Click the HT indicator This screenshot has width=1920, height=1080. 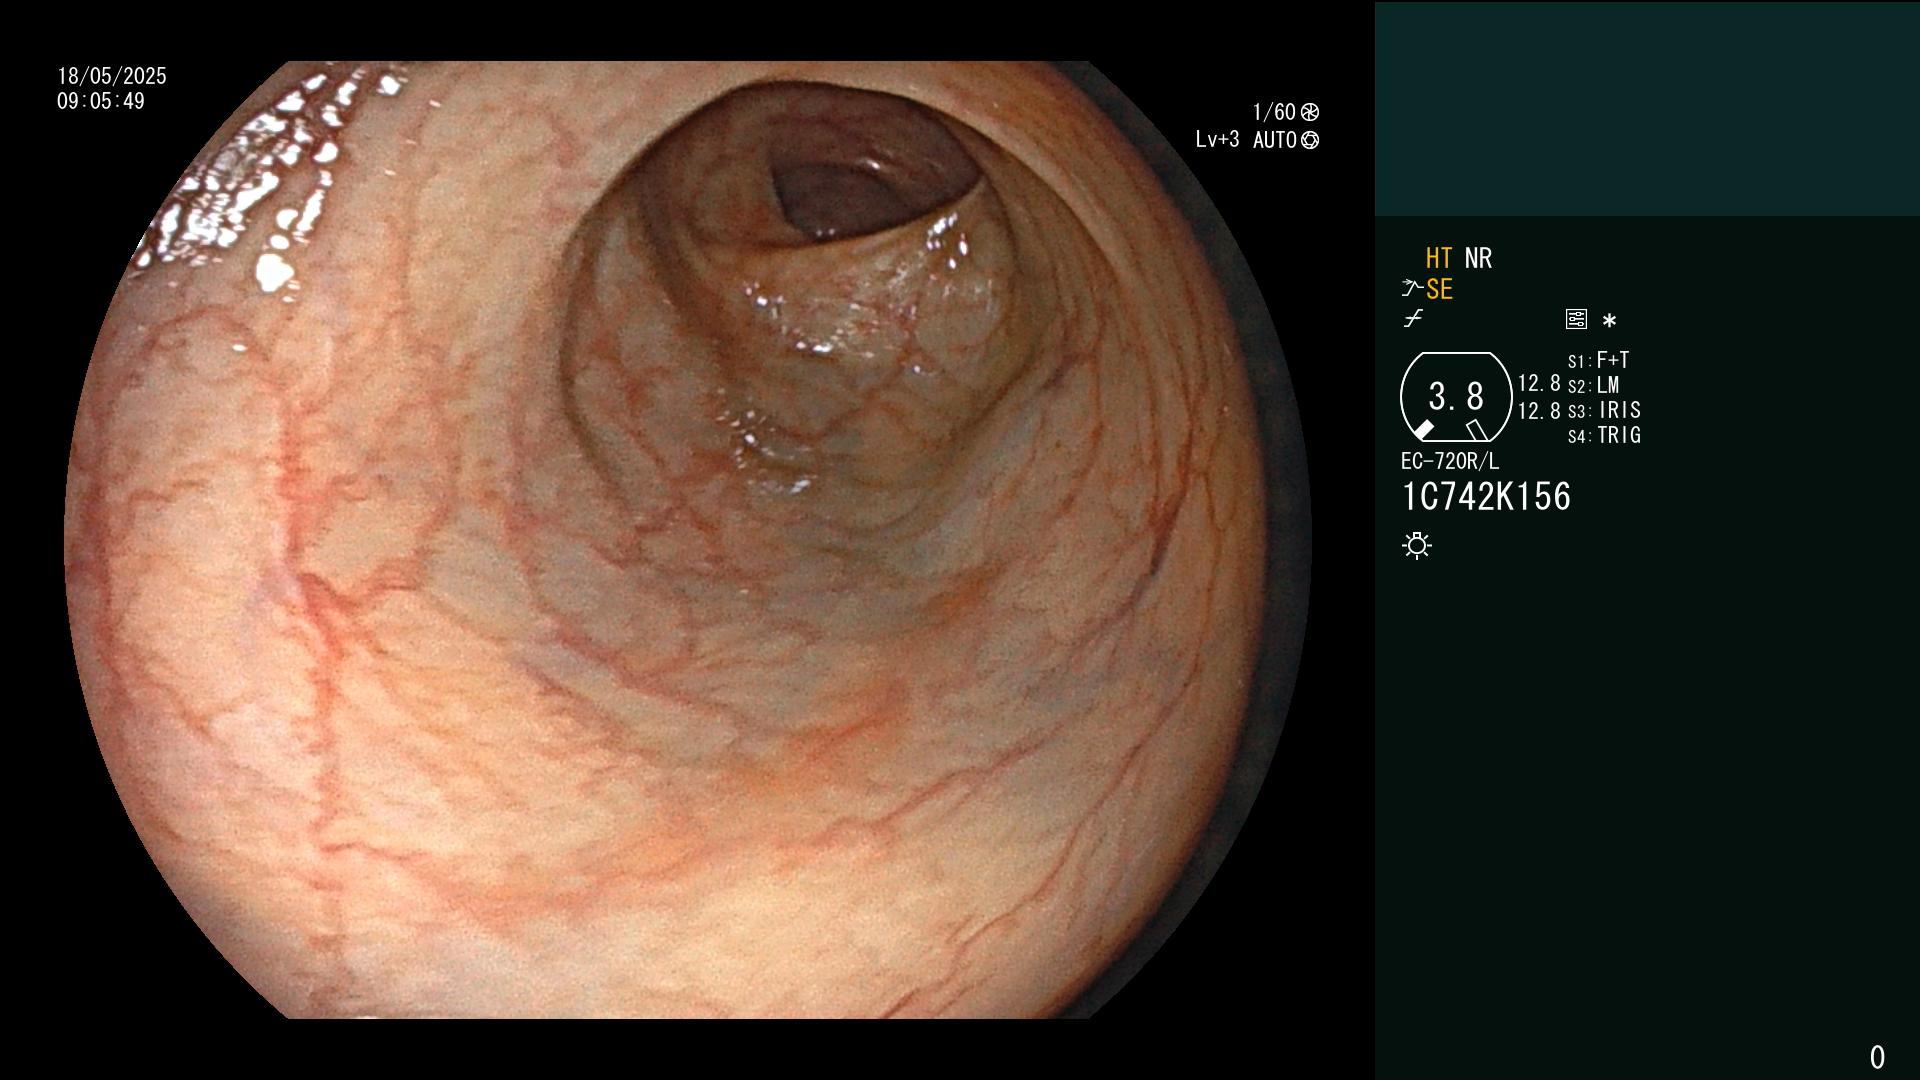1439,258
